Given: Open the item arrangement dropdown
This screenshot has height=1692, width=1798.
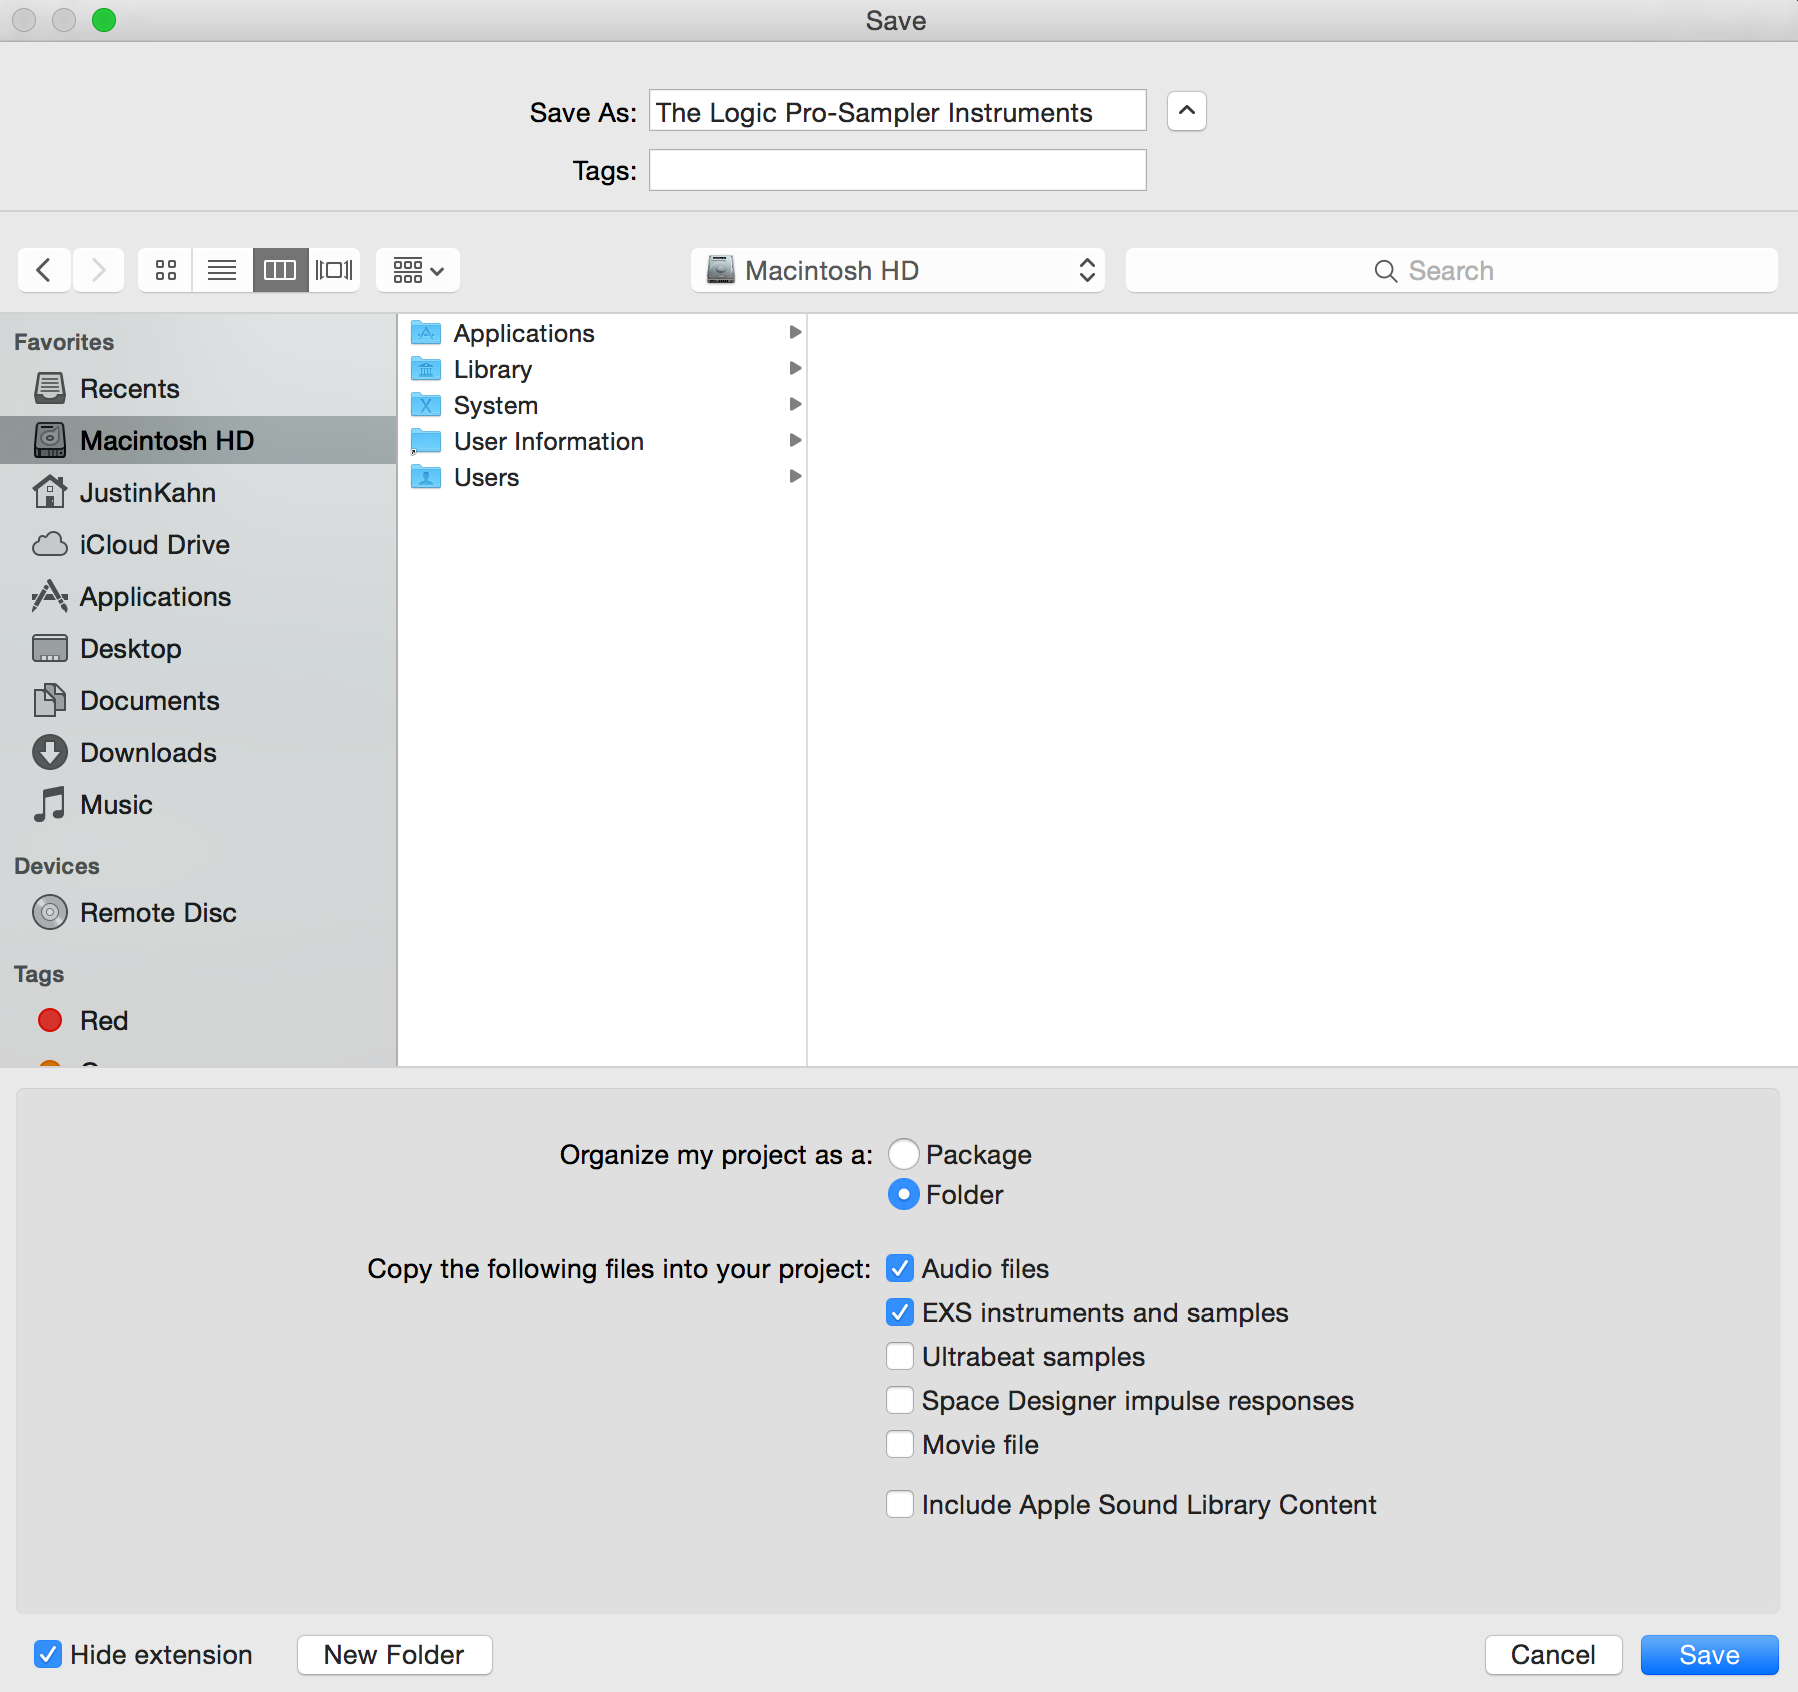Looking at the screenshot, I should click(x=418, y=270).
